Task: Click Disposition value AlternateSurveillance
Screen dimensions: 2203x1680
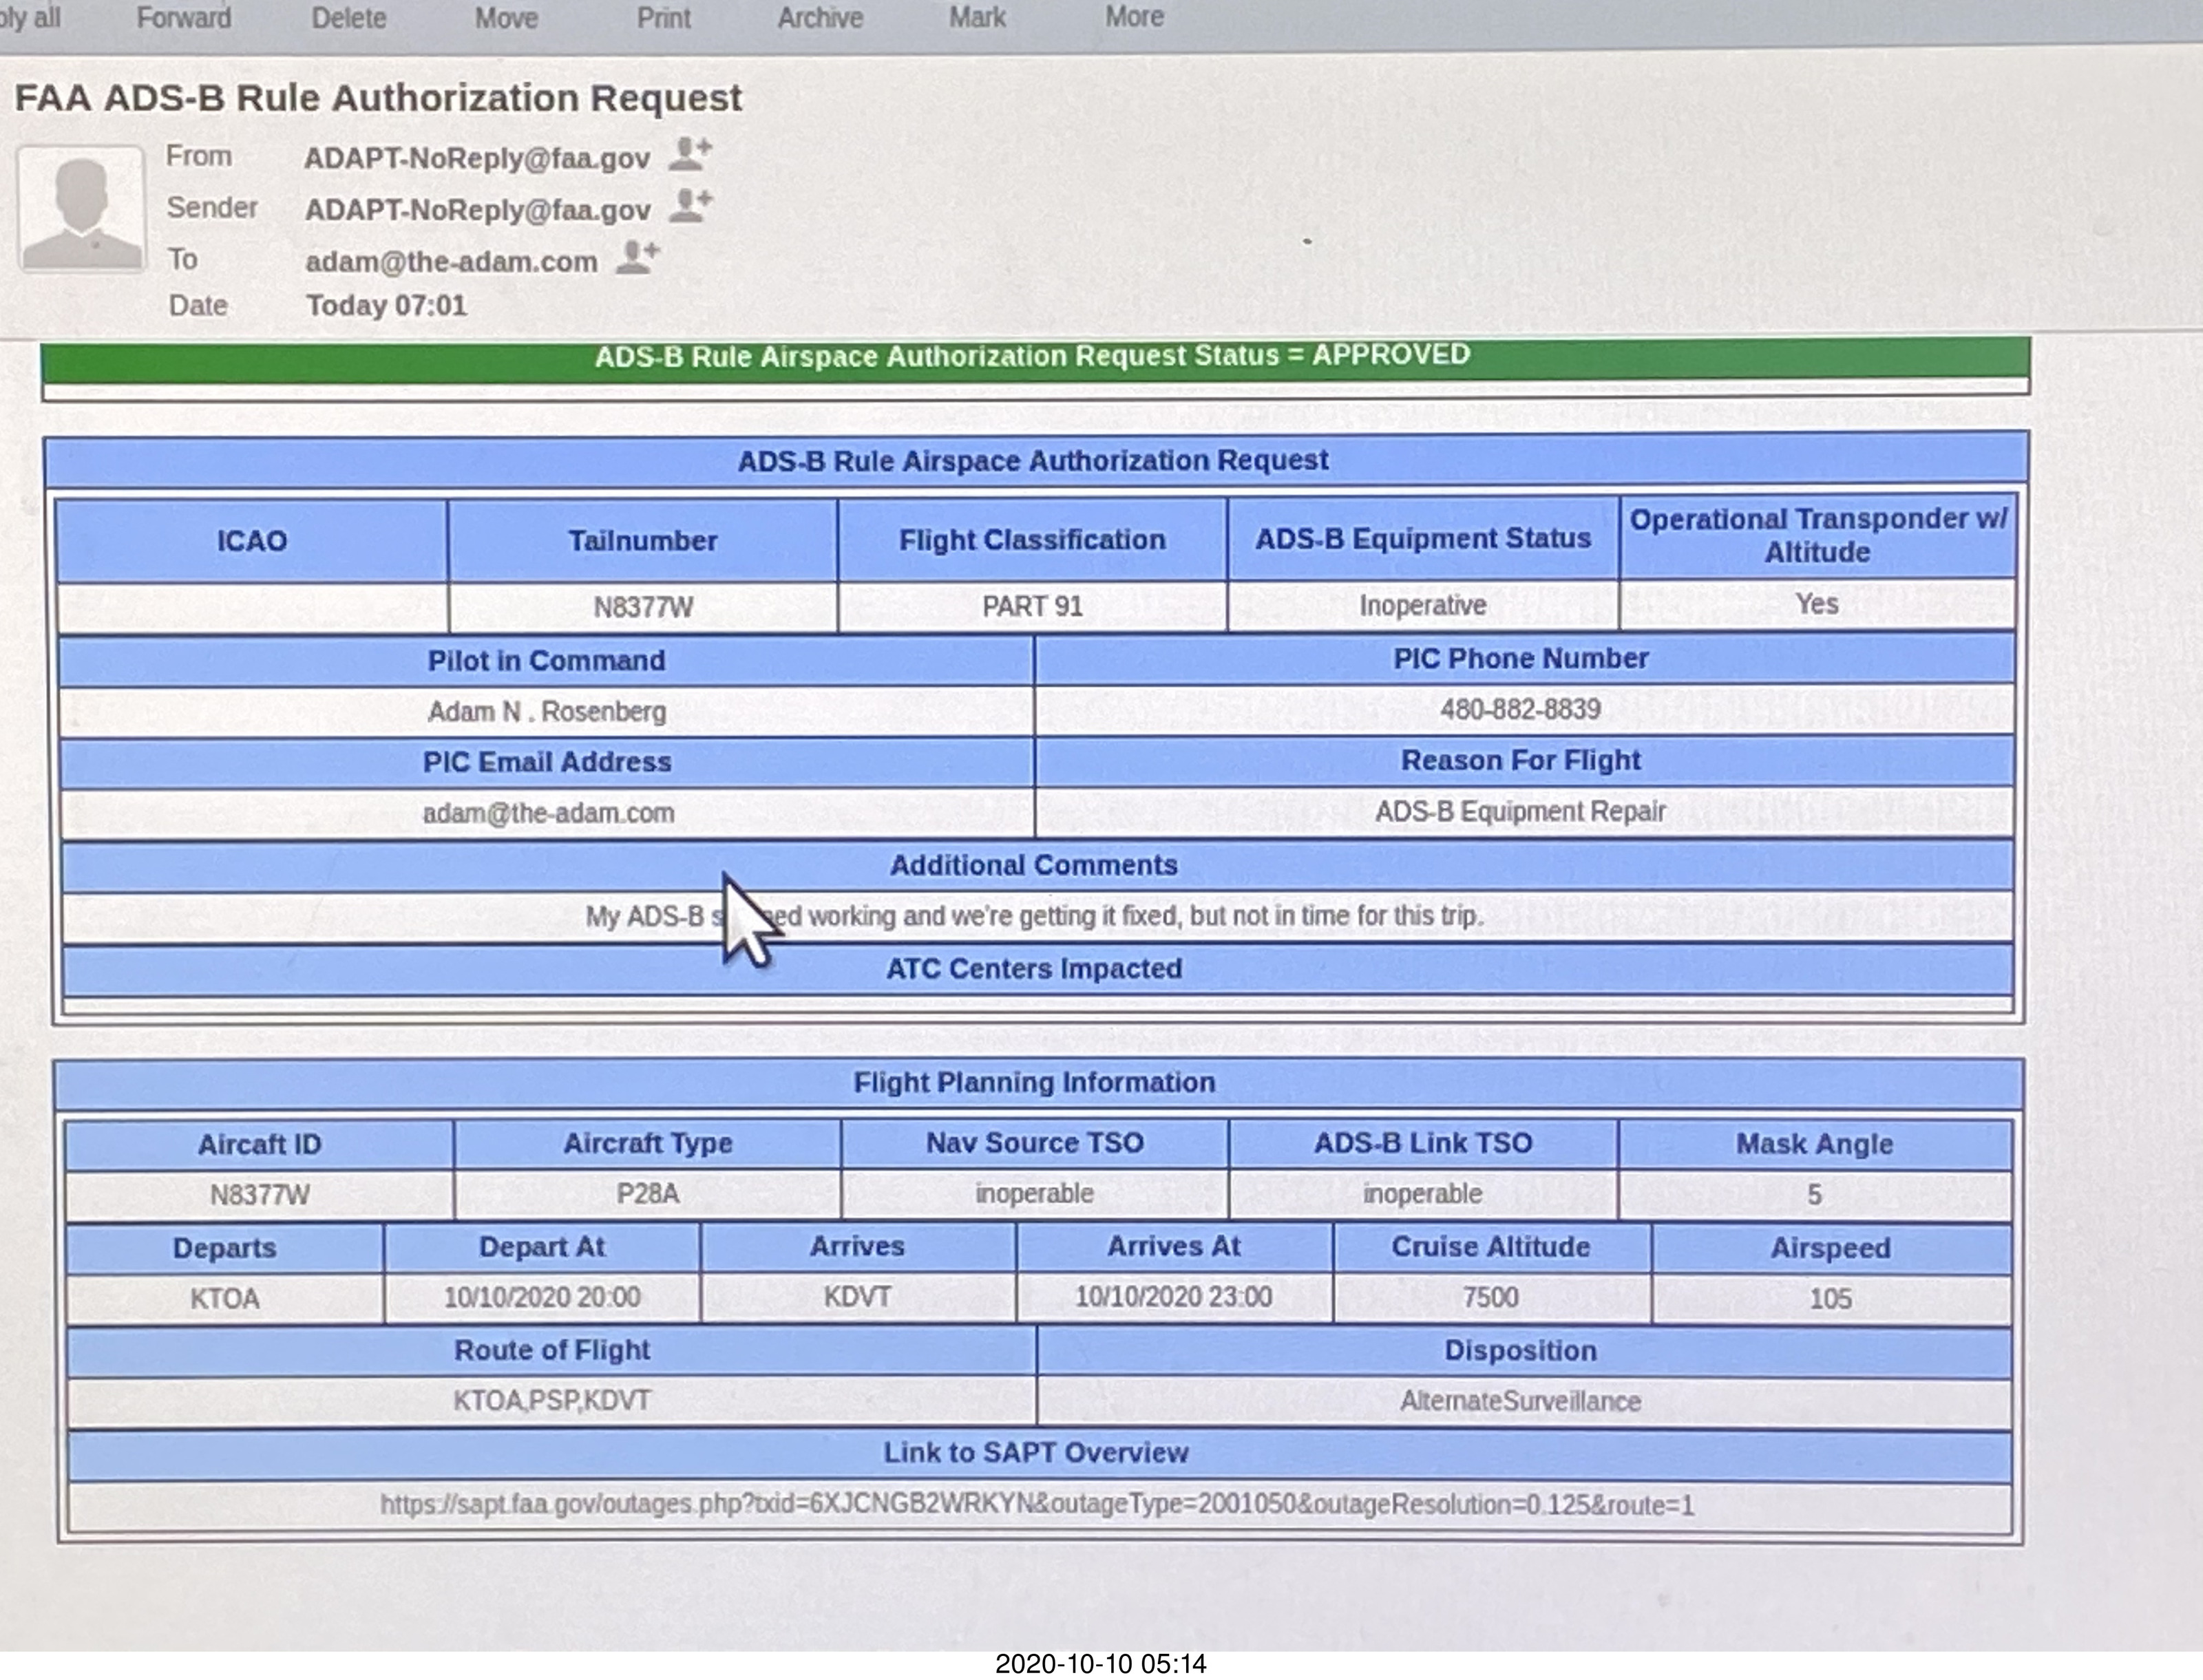Action: [1520, 1402]
